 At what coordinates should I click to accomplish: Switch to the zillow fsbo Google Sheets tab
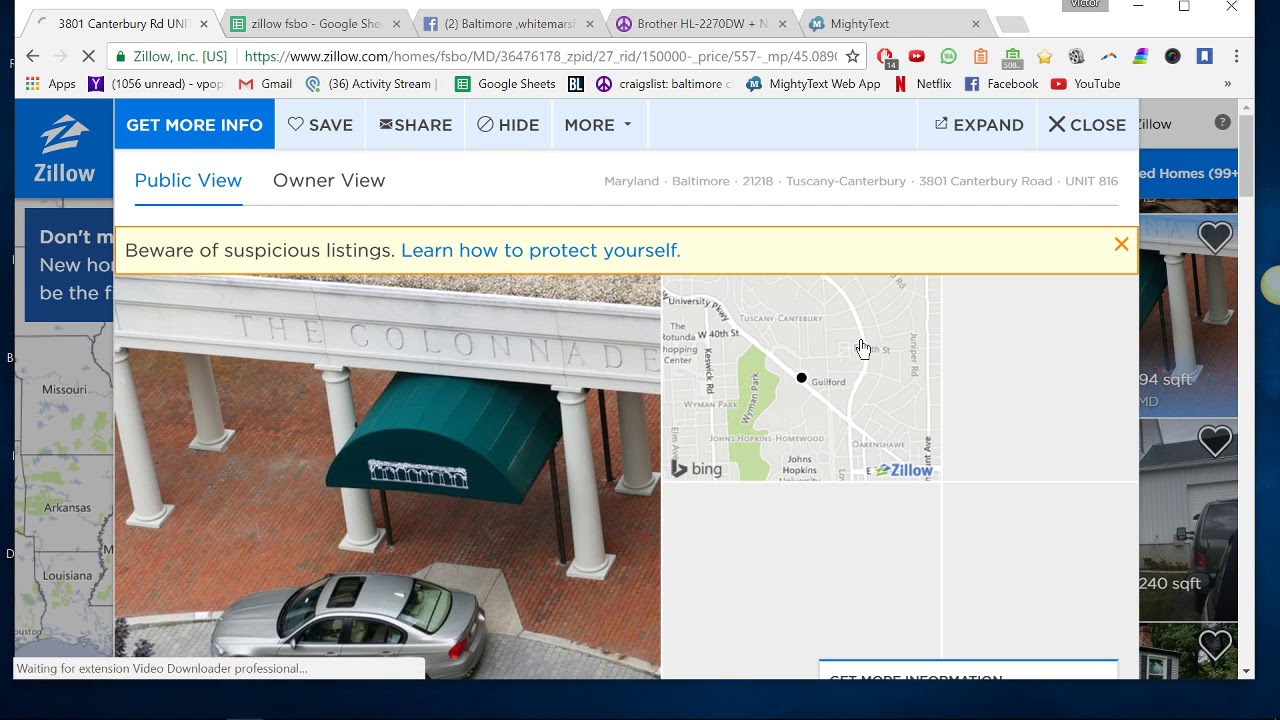click(315, 24)
